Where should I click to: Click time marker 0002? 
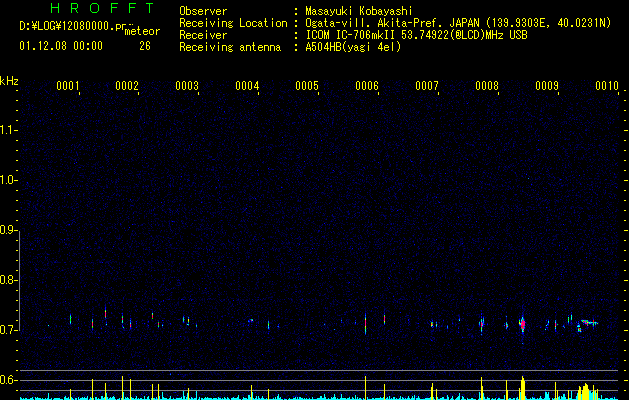pos(127,86)
